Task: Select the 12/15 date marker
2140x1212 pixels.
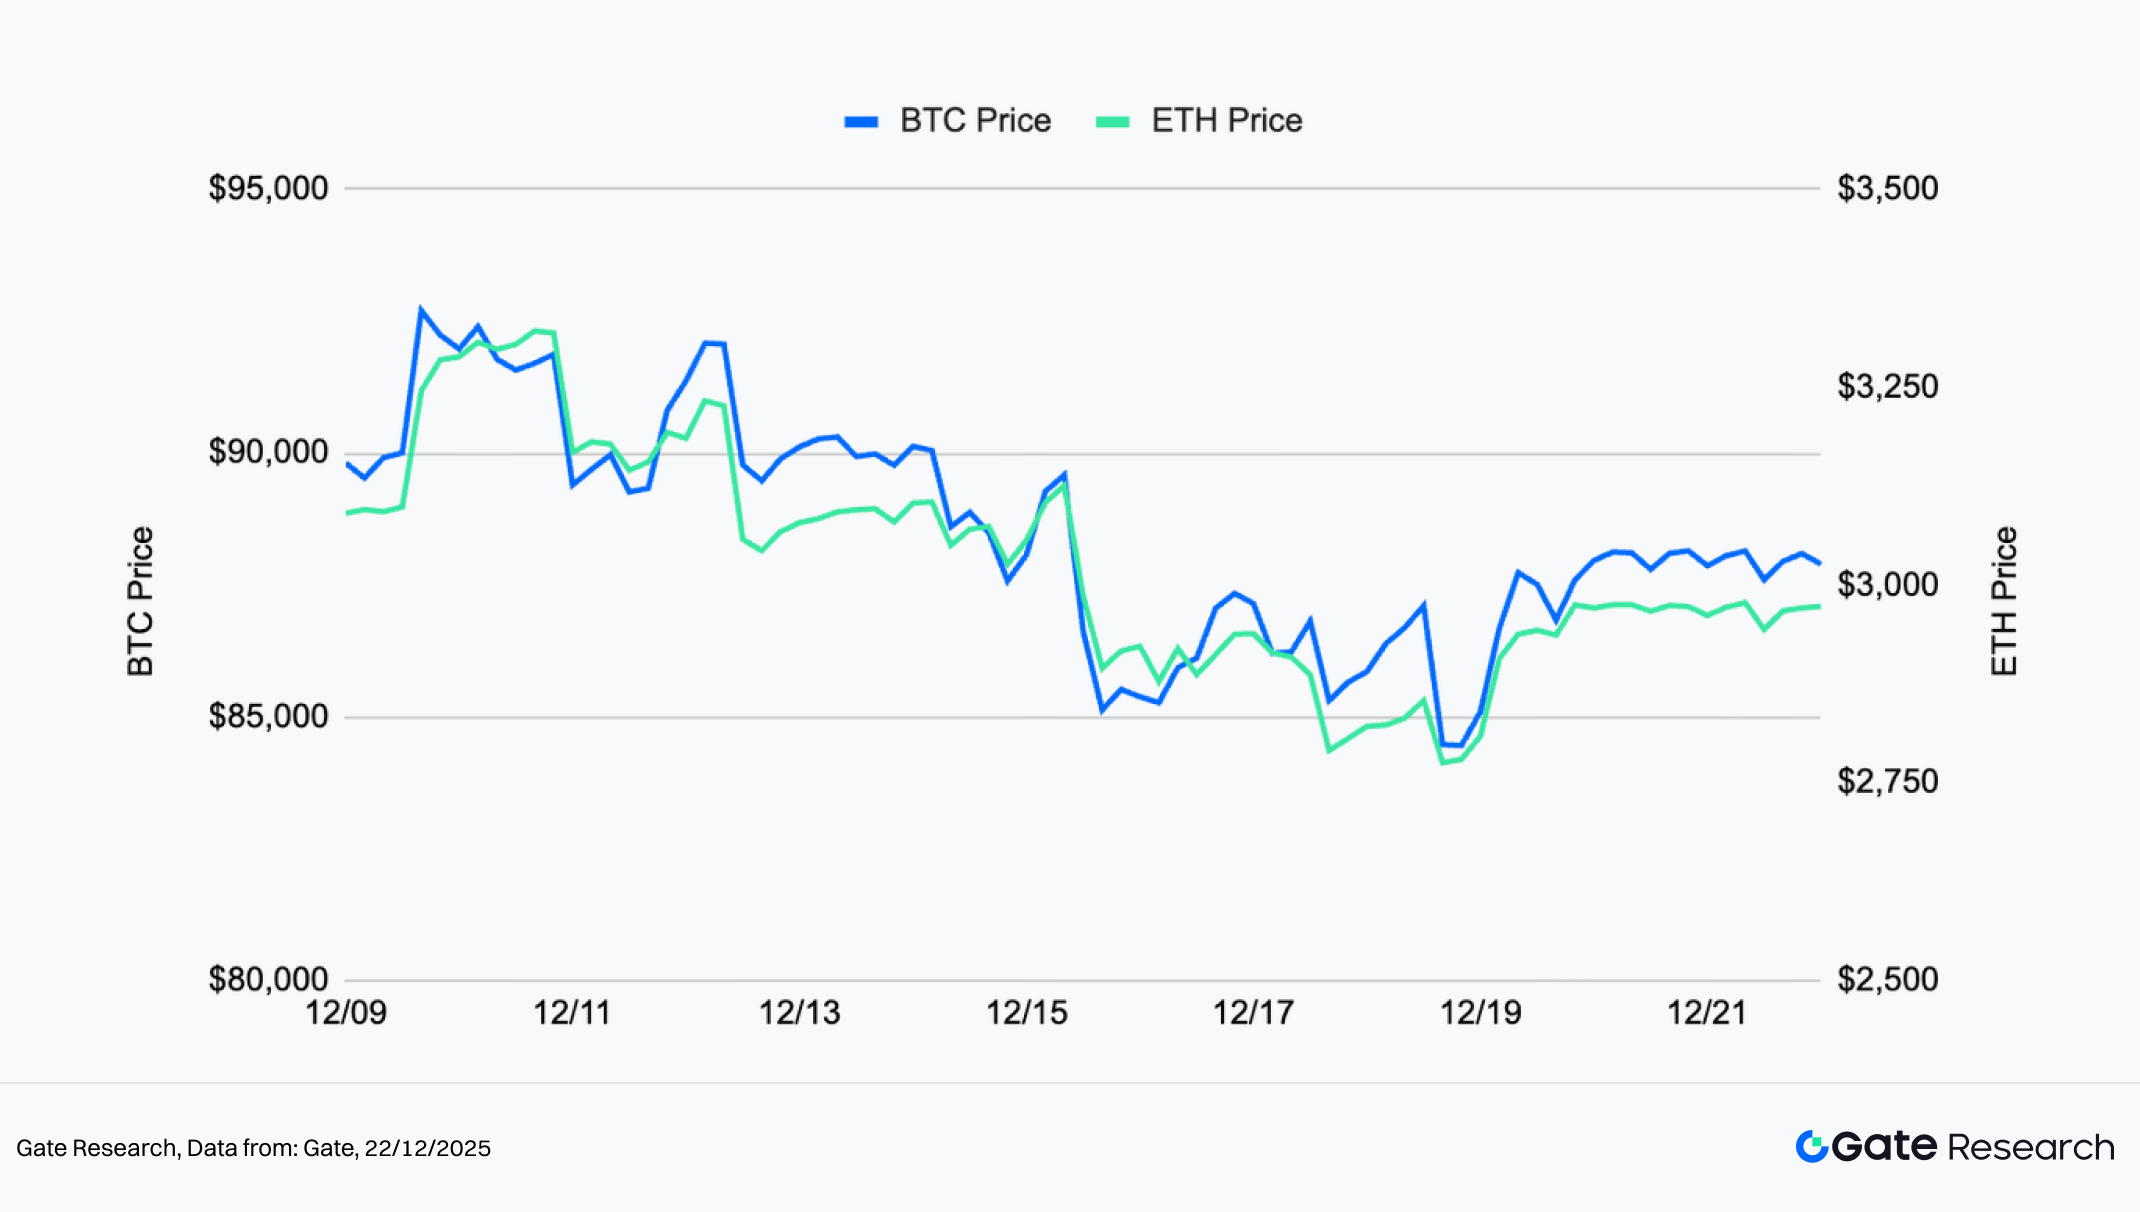Action: click(1027, 1013)
